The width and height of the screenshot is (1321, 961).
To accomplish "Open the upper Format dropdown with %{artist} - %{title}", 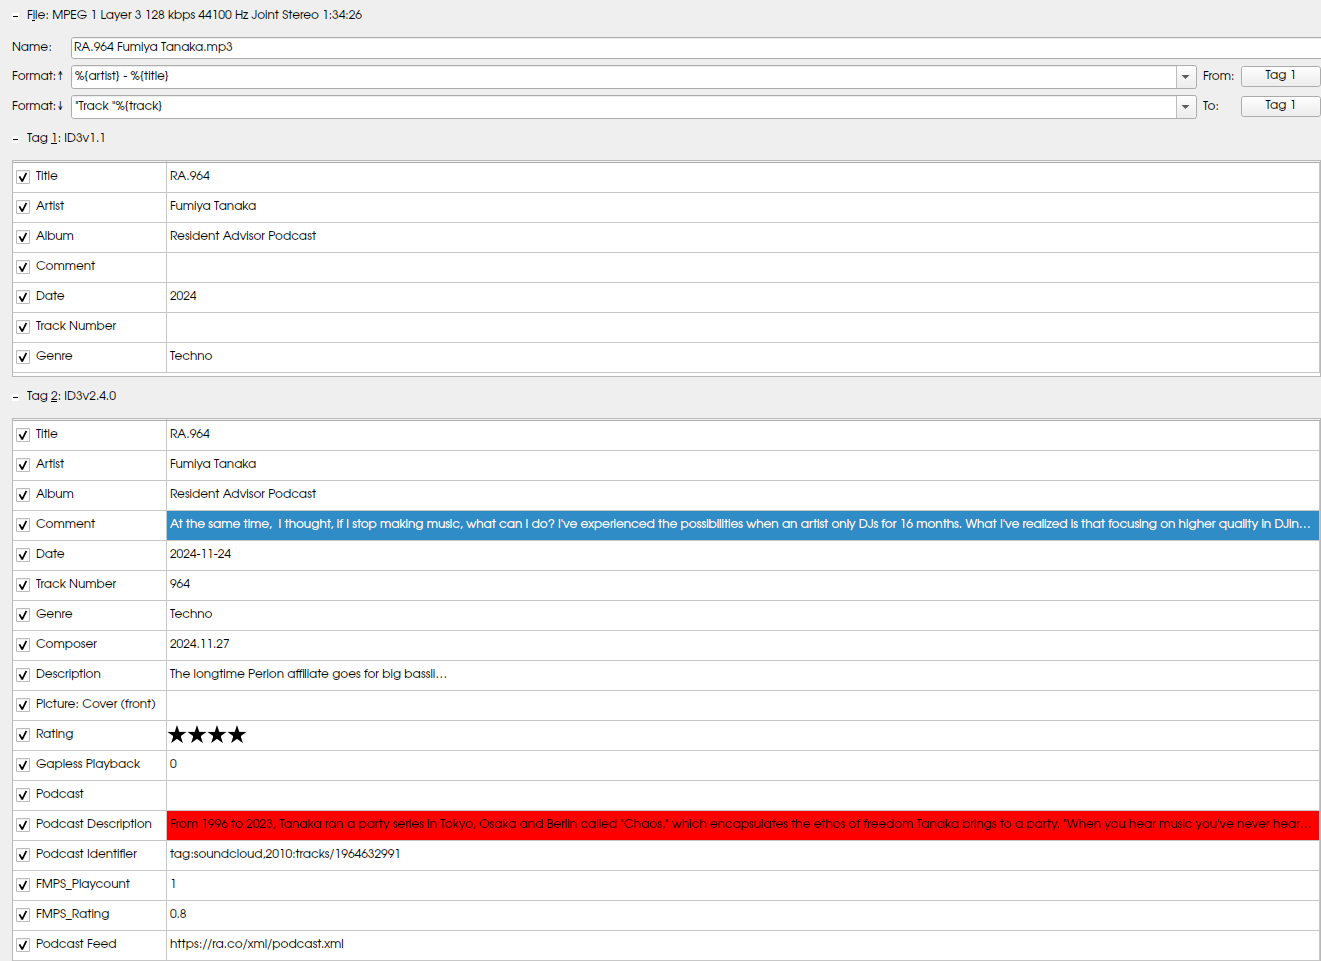I will pyautogui.click(x=1186, y=77).
